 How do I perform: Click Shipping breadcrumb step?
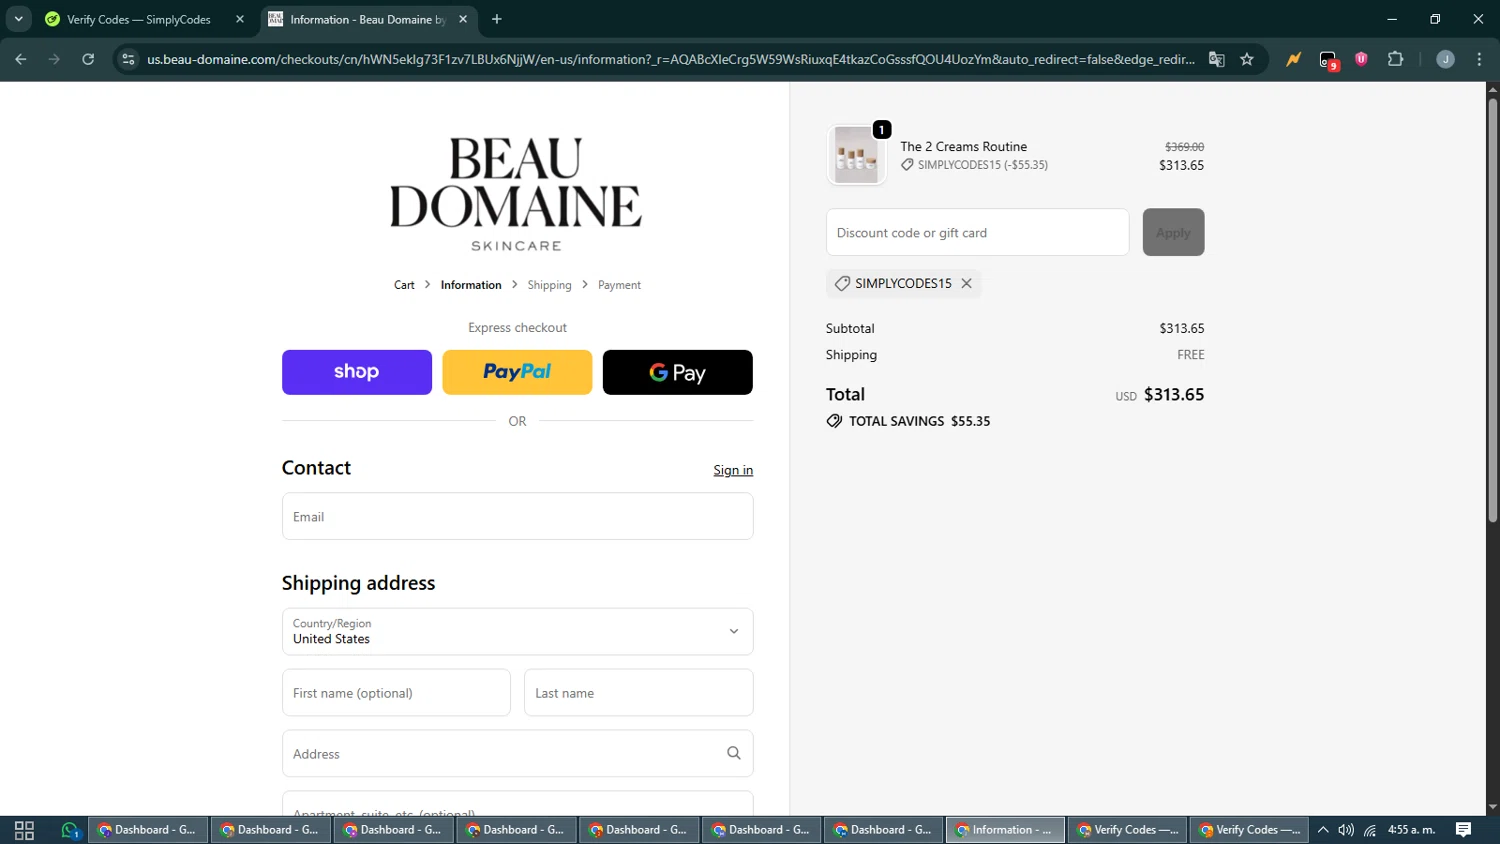(549, 285)
